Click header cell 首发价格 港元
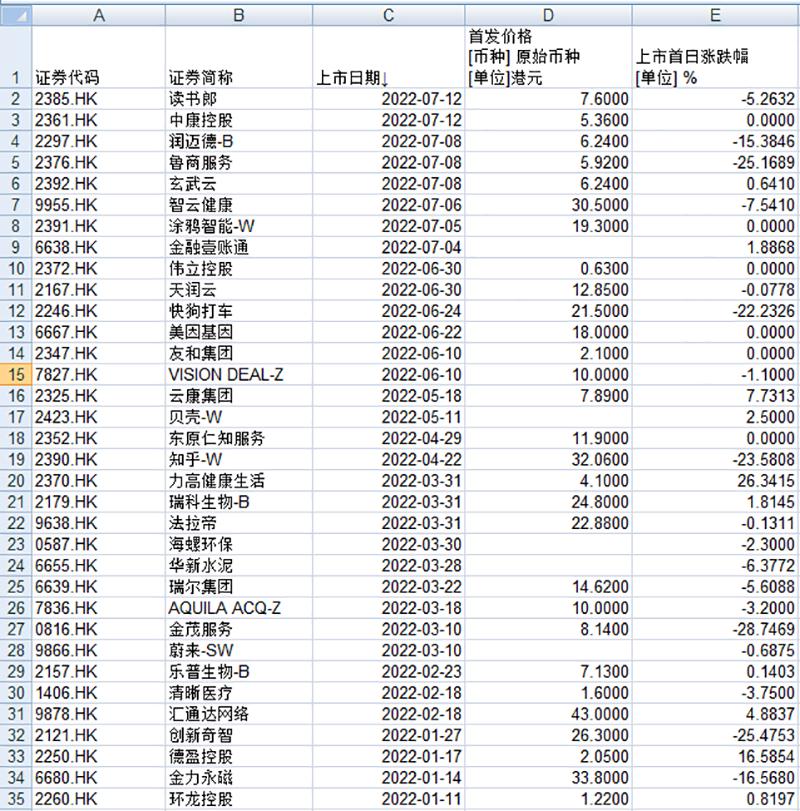The image size is (800, 811). pos(548,57)
